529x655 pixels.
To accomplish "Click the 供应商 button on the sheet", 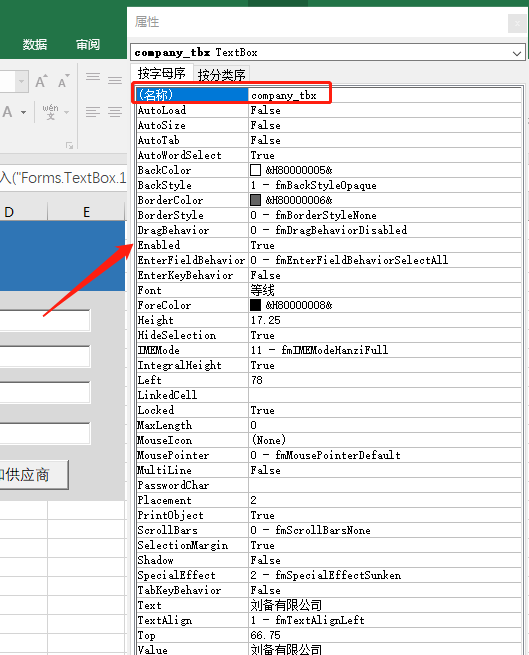I will click(x=34, y=475).
